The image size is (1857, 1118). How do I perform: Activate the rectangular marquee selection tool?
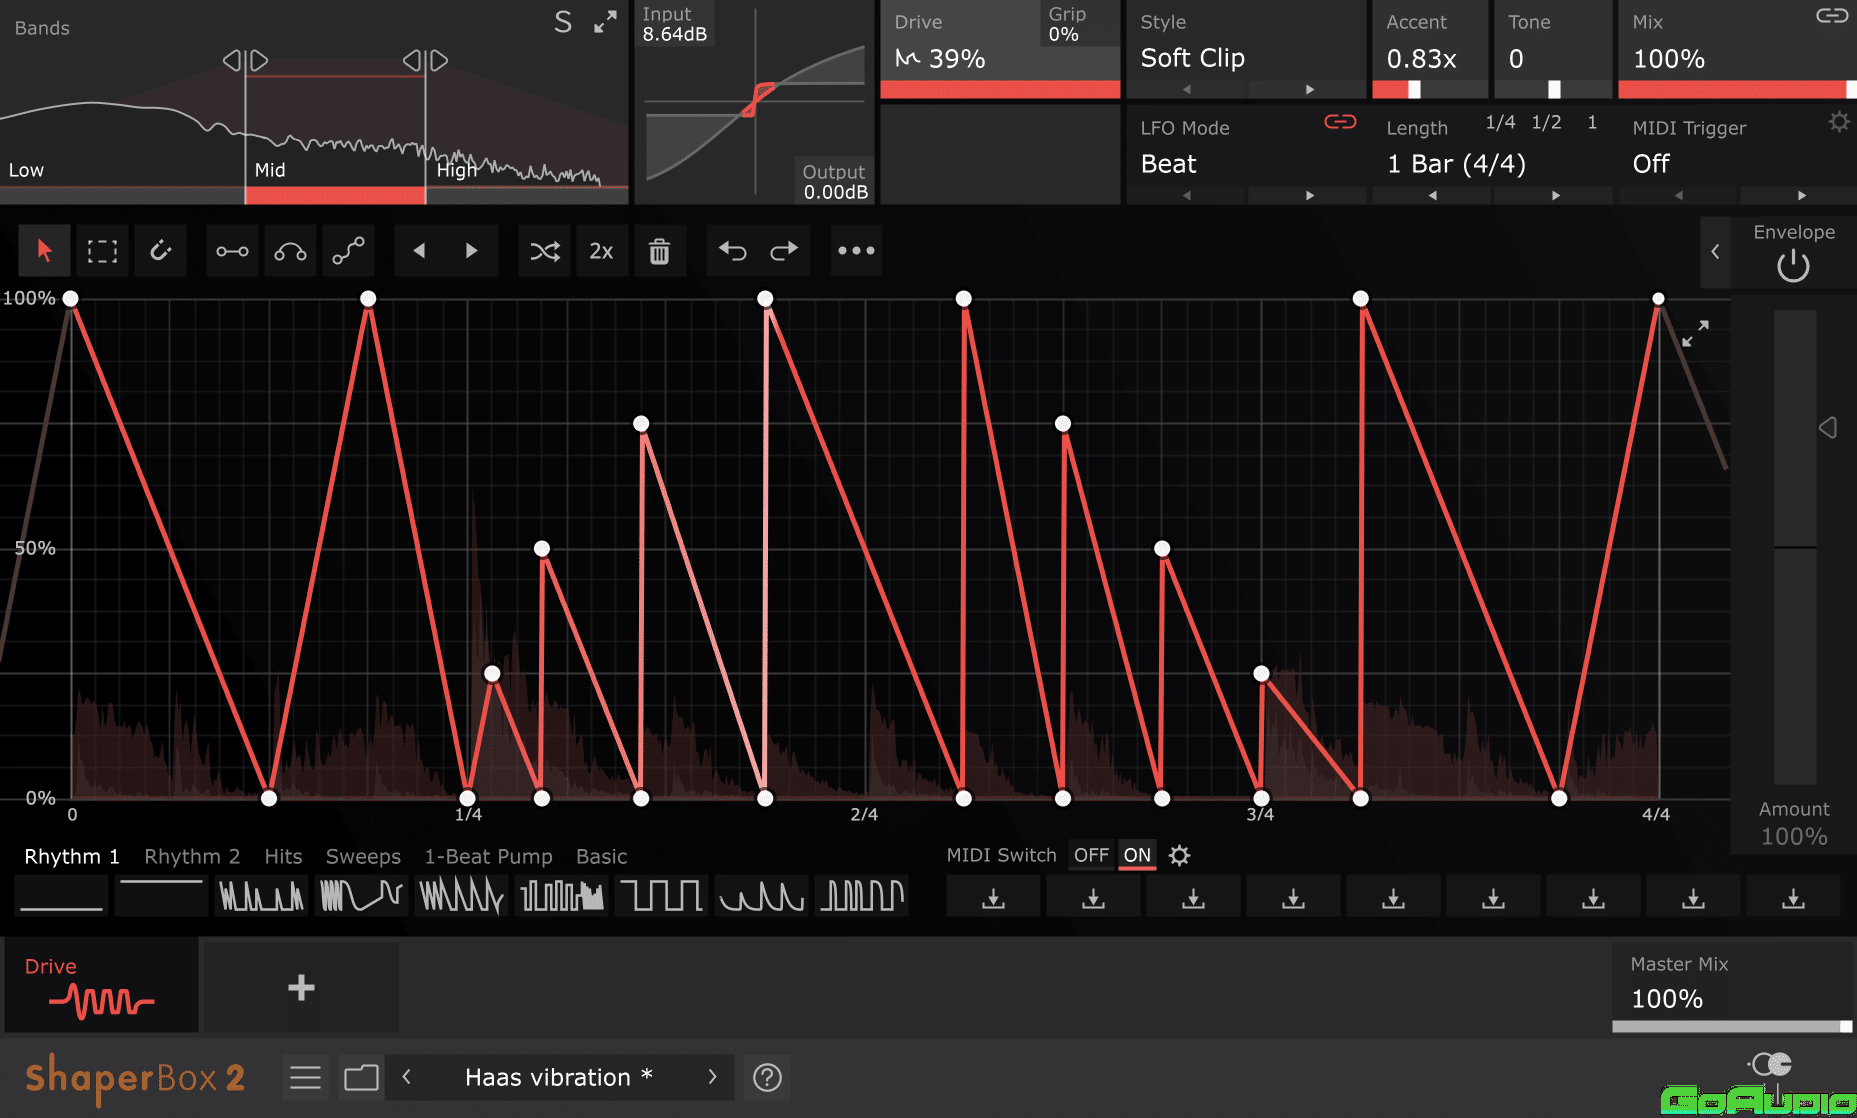[x=103, y=251]
